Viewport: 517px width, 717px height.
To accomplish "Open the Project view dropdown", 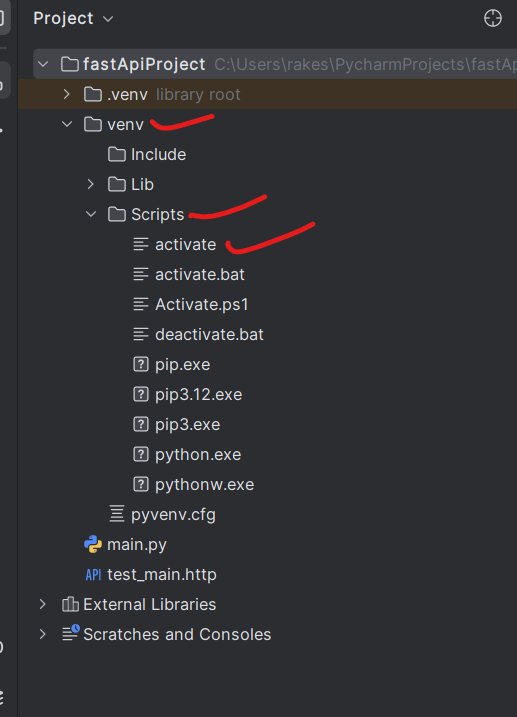I will [x=108, y=19].
